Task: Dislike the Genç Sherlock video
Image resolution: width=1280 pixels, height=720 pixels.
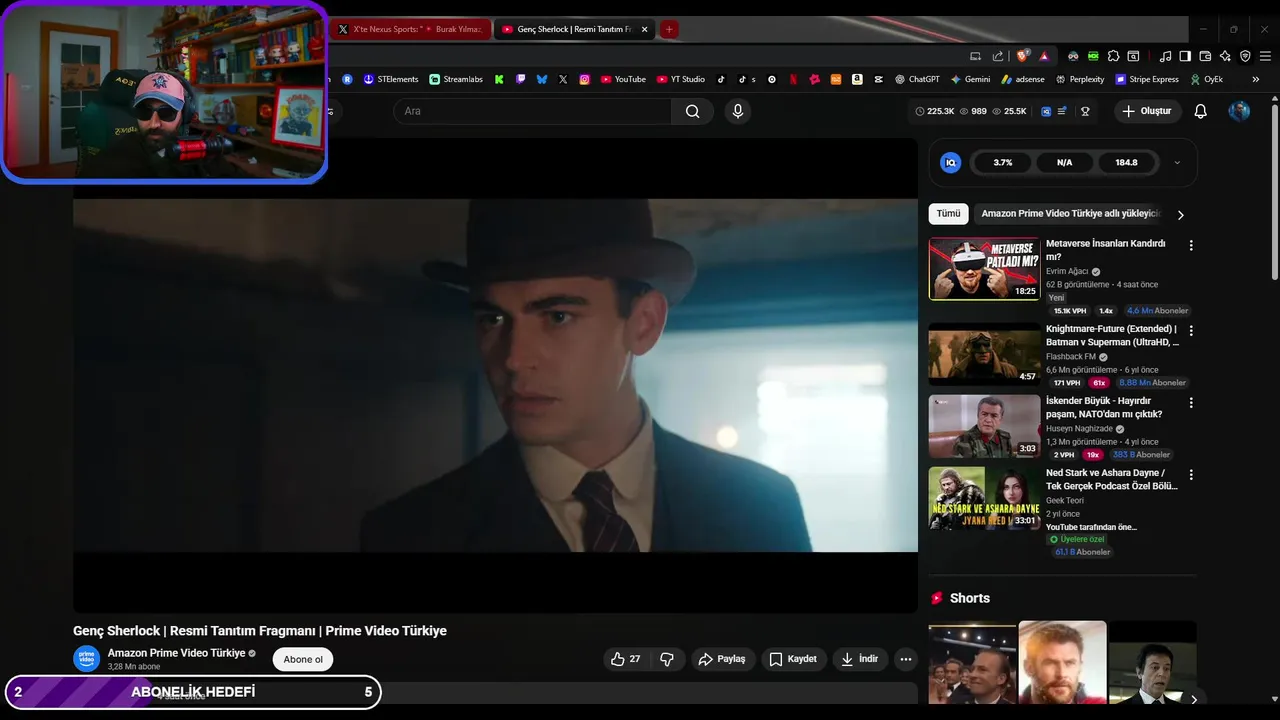Action: tap(667, 659)
